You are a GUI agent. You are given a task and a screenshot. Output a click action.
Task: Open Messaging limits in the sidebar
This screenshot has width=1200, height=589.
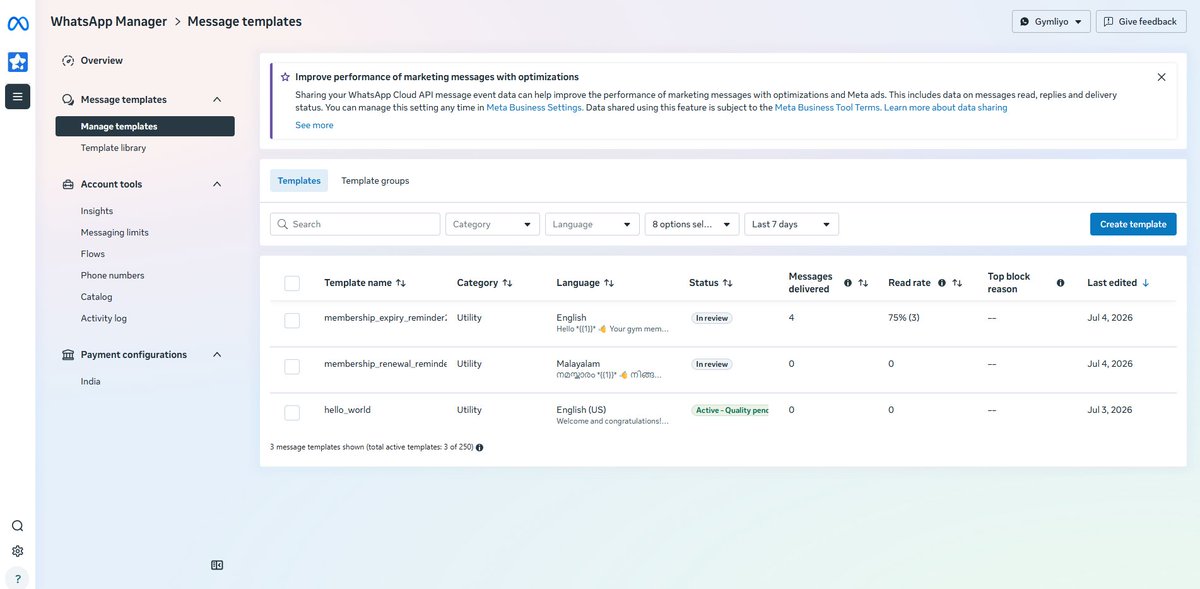115,233
